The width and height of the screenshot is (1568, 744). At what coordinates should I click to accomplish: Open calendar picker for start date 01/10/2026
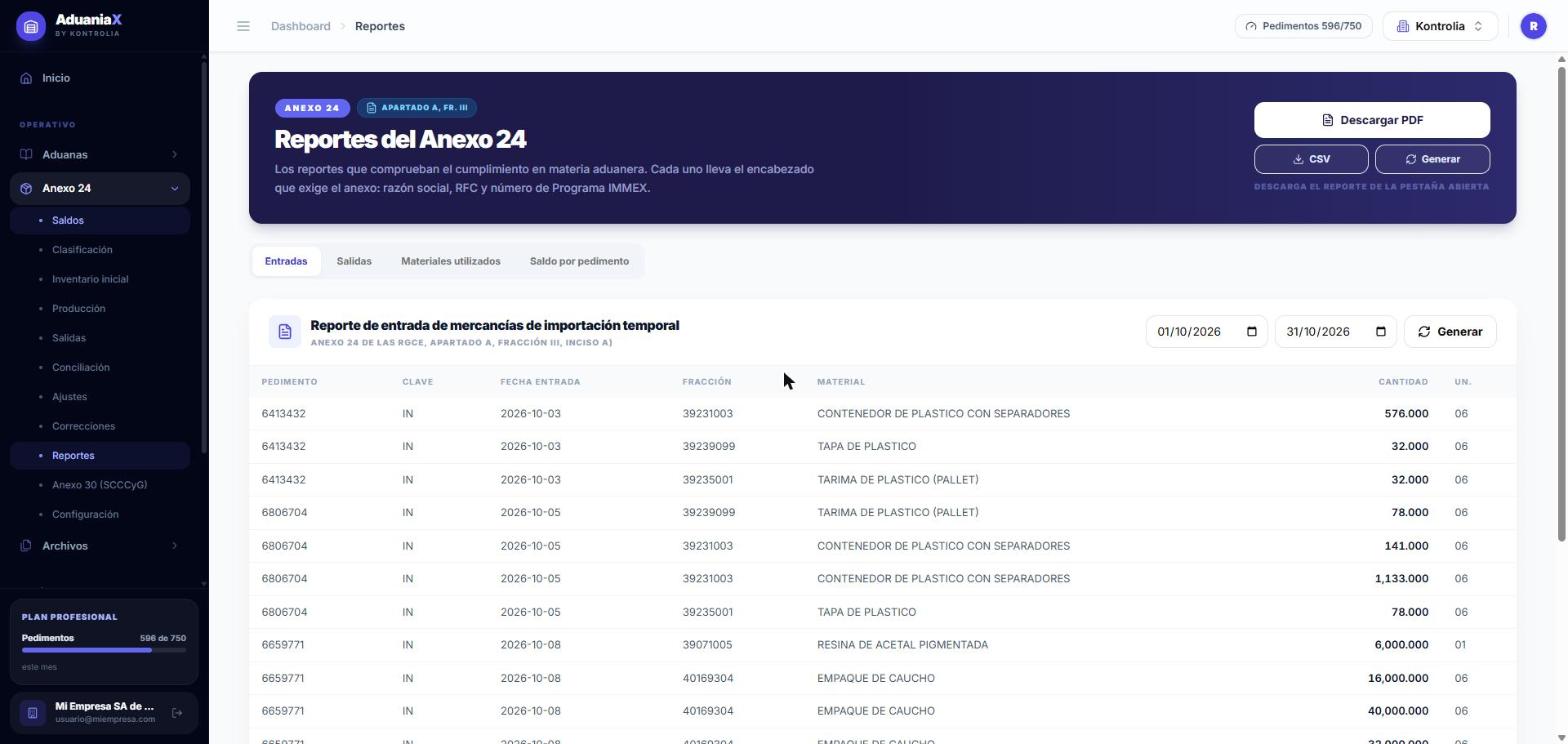click(1251, 332)
